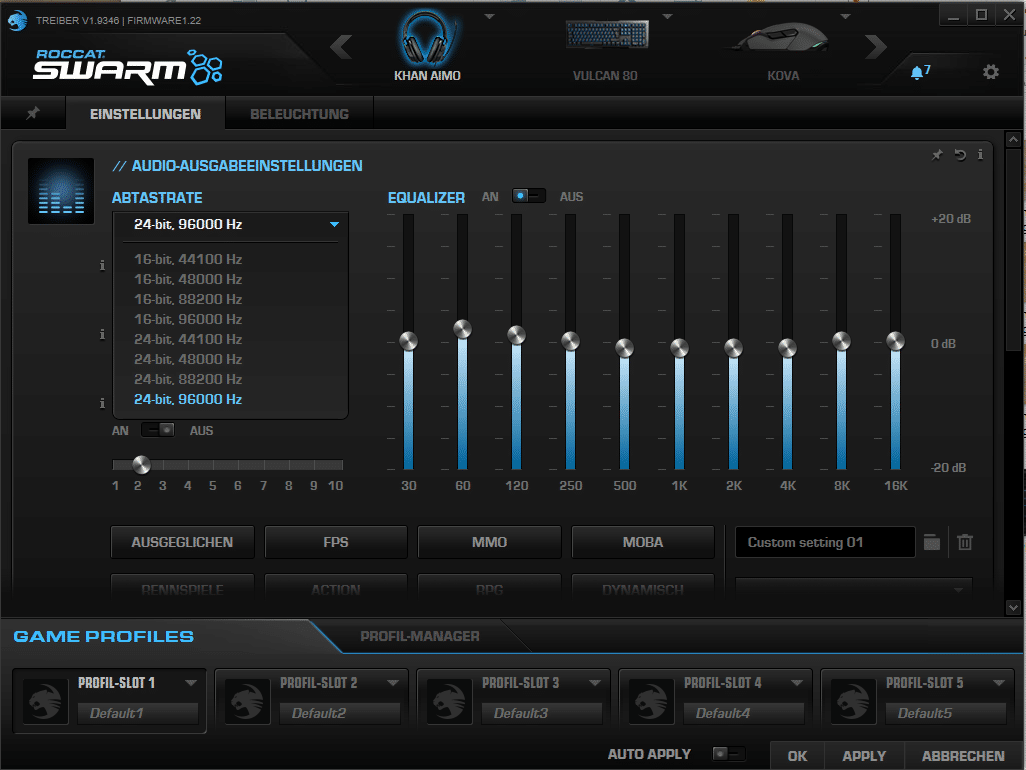1026x770 pixels.
Task: Open the folder icon beside Custom setting 01
Action: click(932, 542)
